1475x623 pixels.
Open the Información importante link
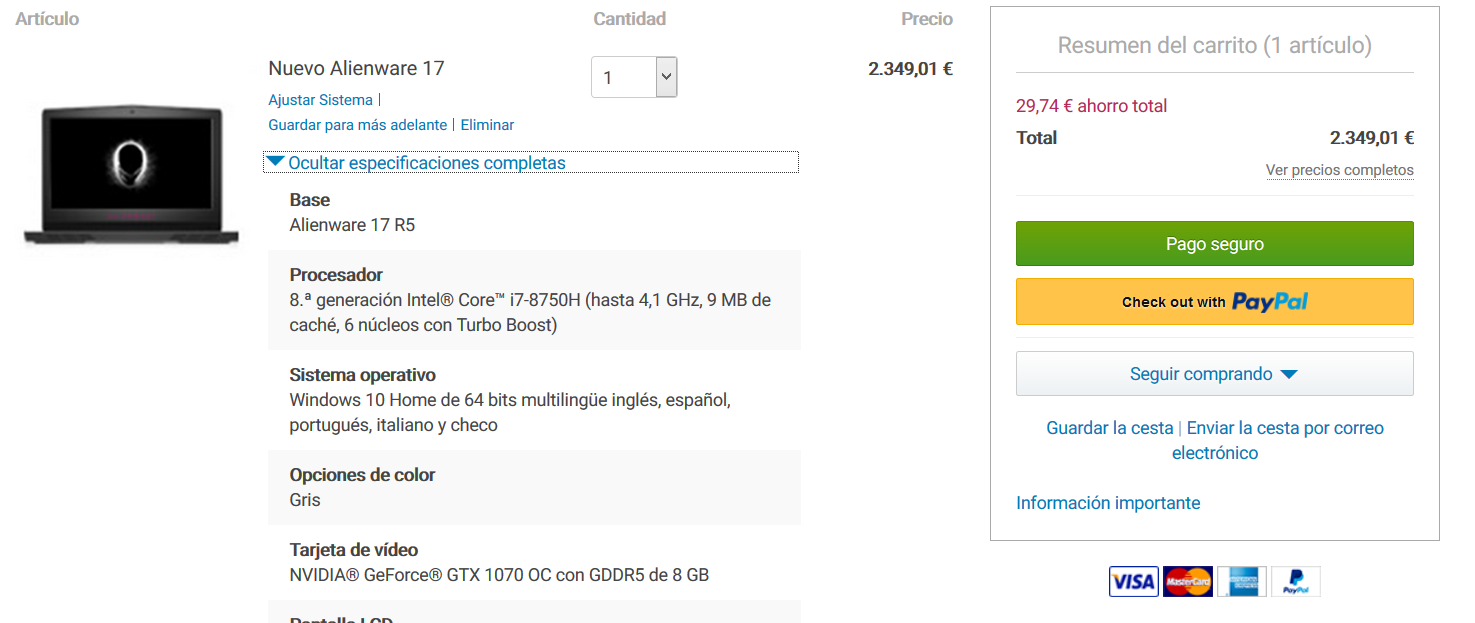(1108, 503)
